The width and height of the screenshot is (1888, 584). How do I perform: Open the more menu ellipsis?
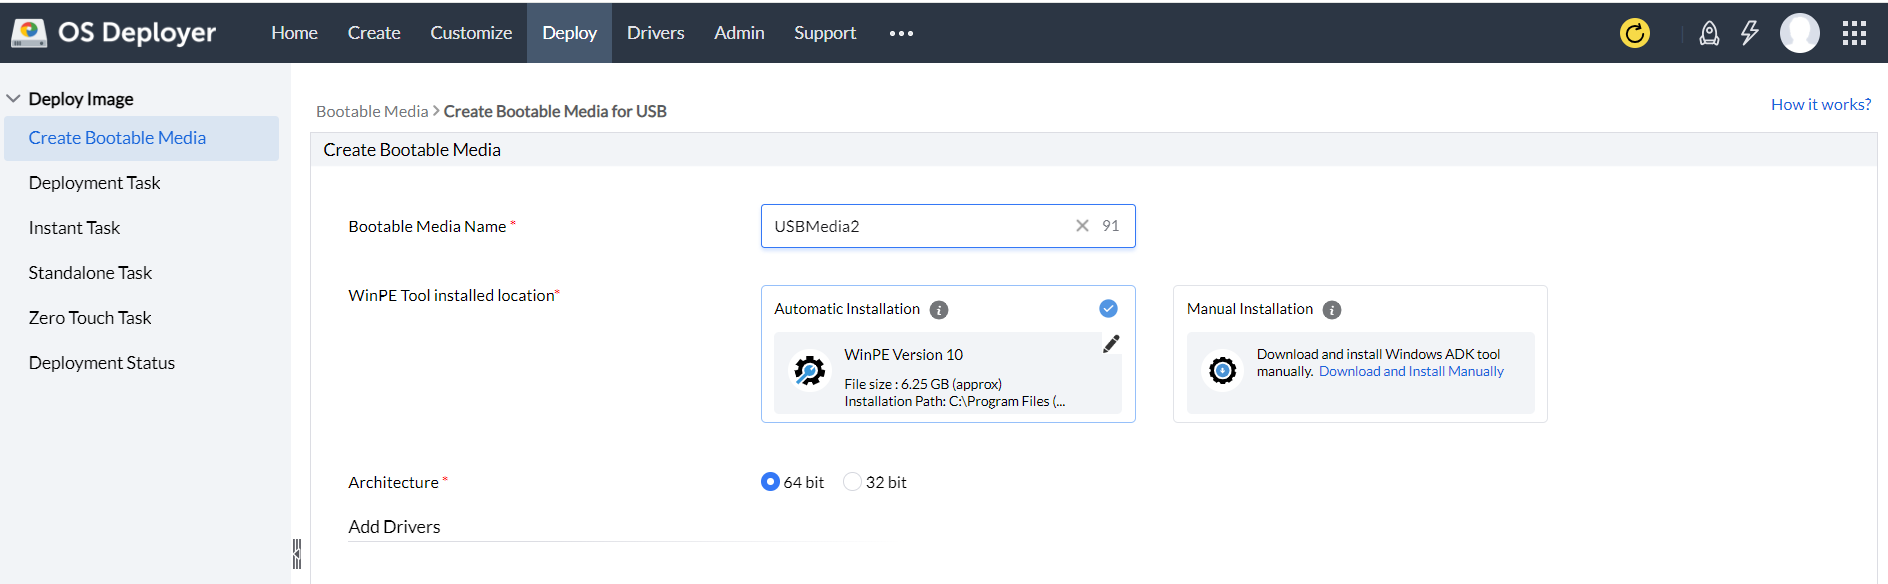coord(901,33)
